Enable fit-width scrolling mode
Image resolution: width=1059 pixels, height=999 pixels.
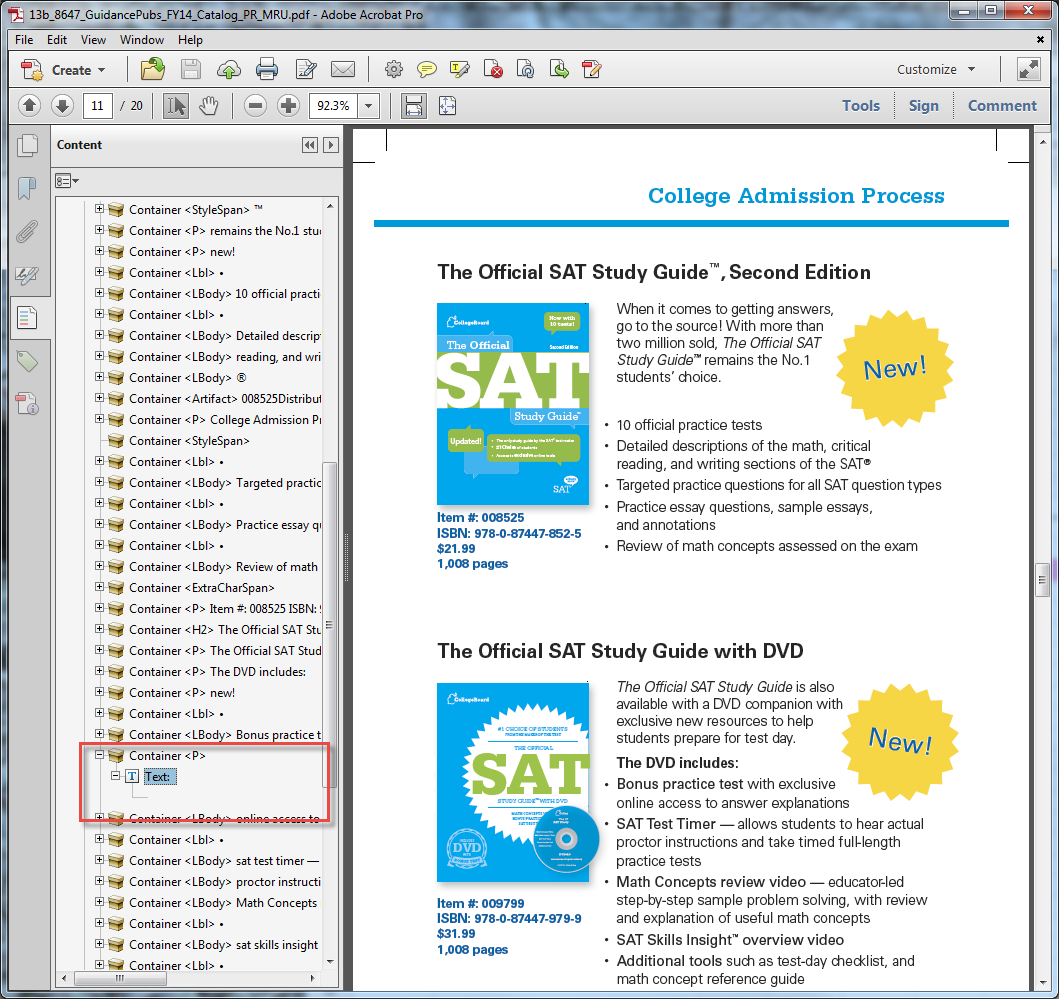pos(413,105)
